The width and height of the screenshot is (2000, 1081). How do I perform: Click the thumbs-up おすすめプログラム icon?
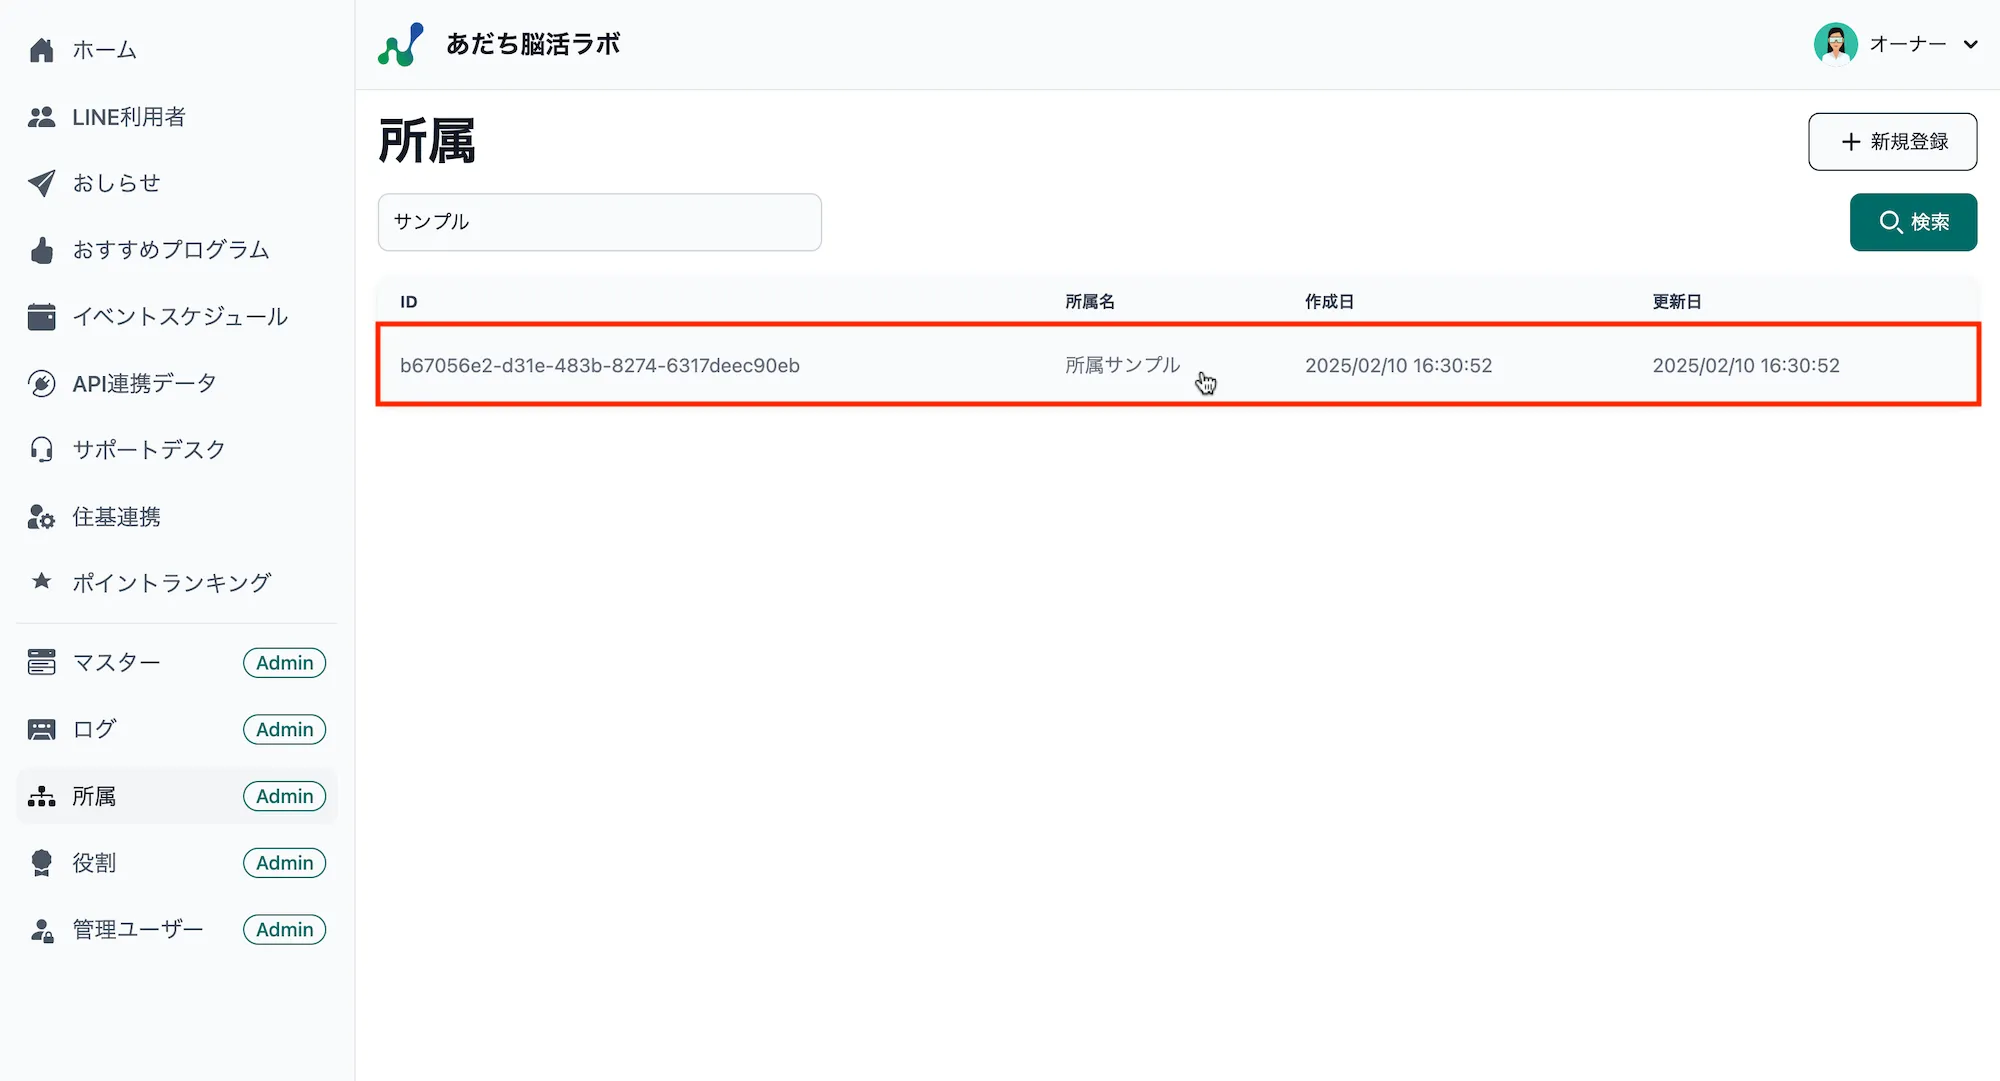pyautogui.click(x=41, y=250)
